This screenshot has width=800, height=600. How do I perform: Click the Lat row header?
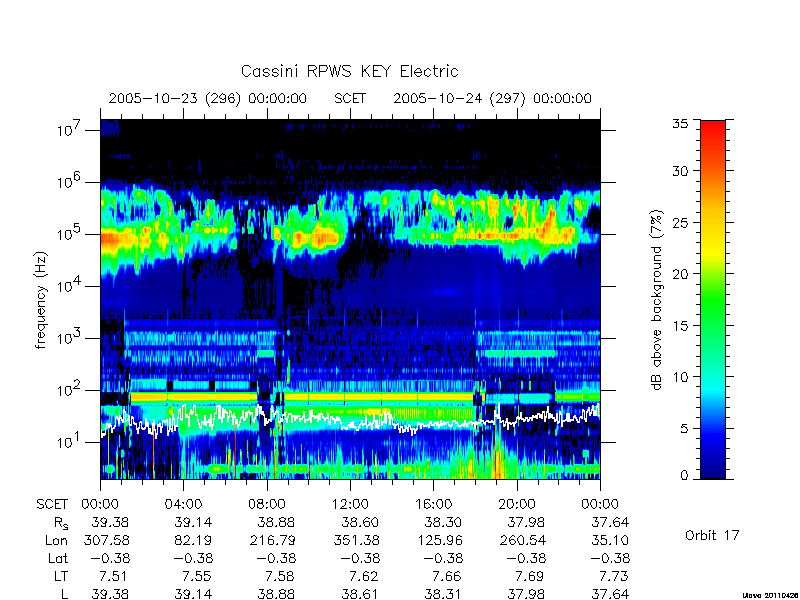click(58, 559)
